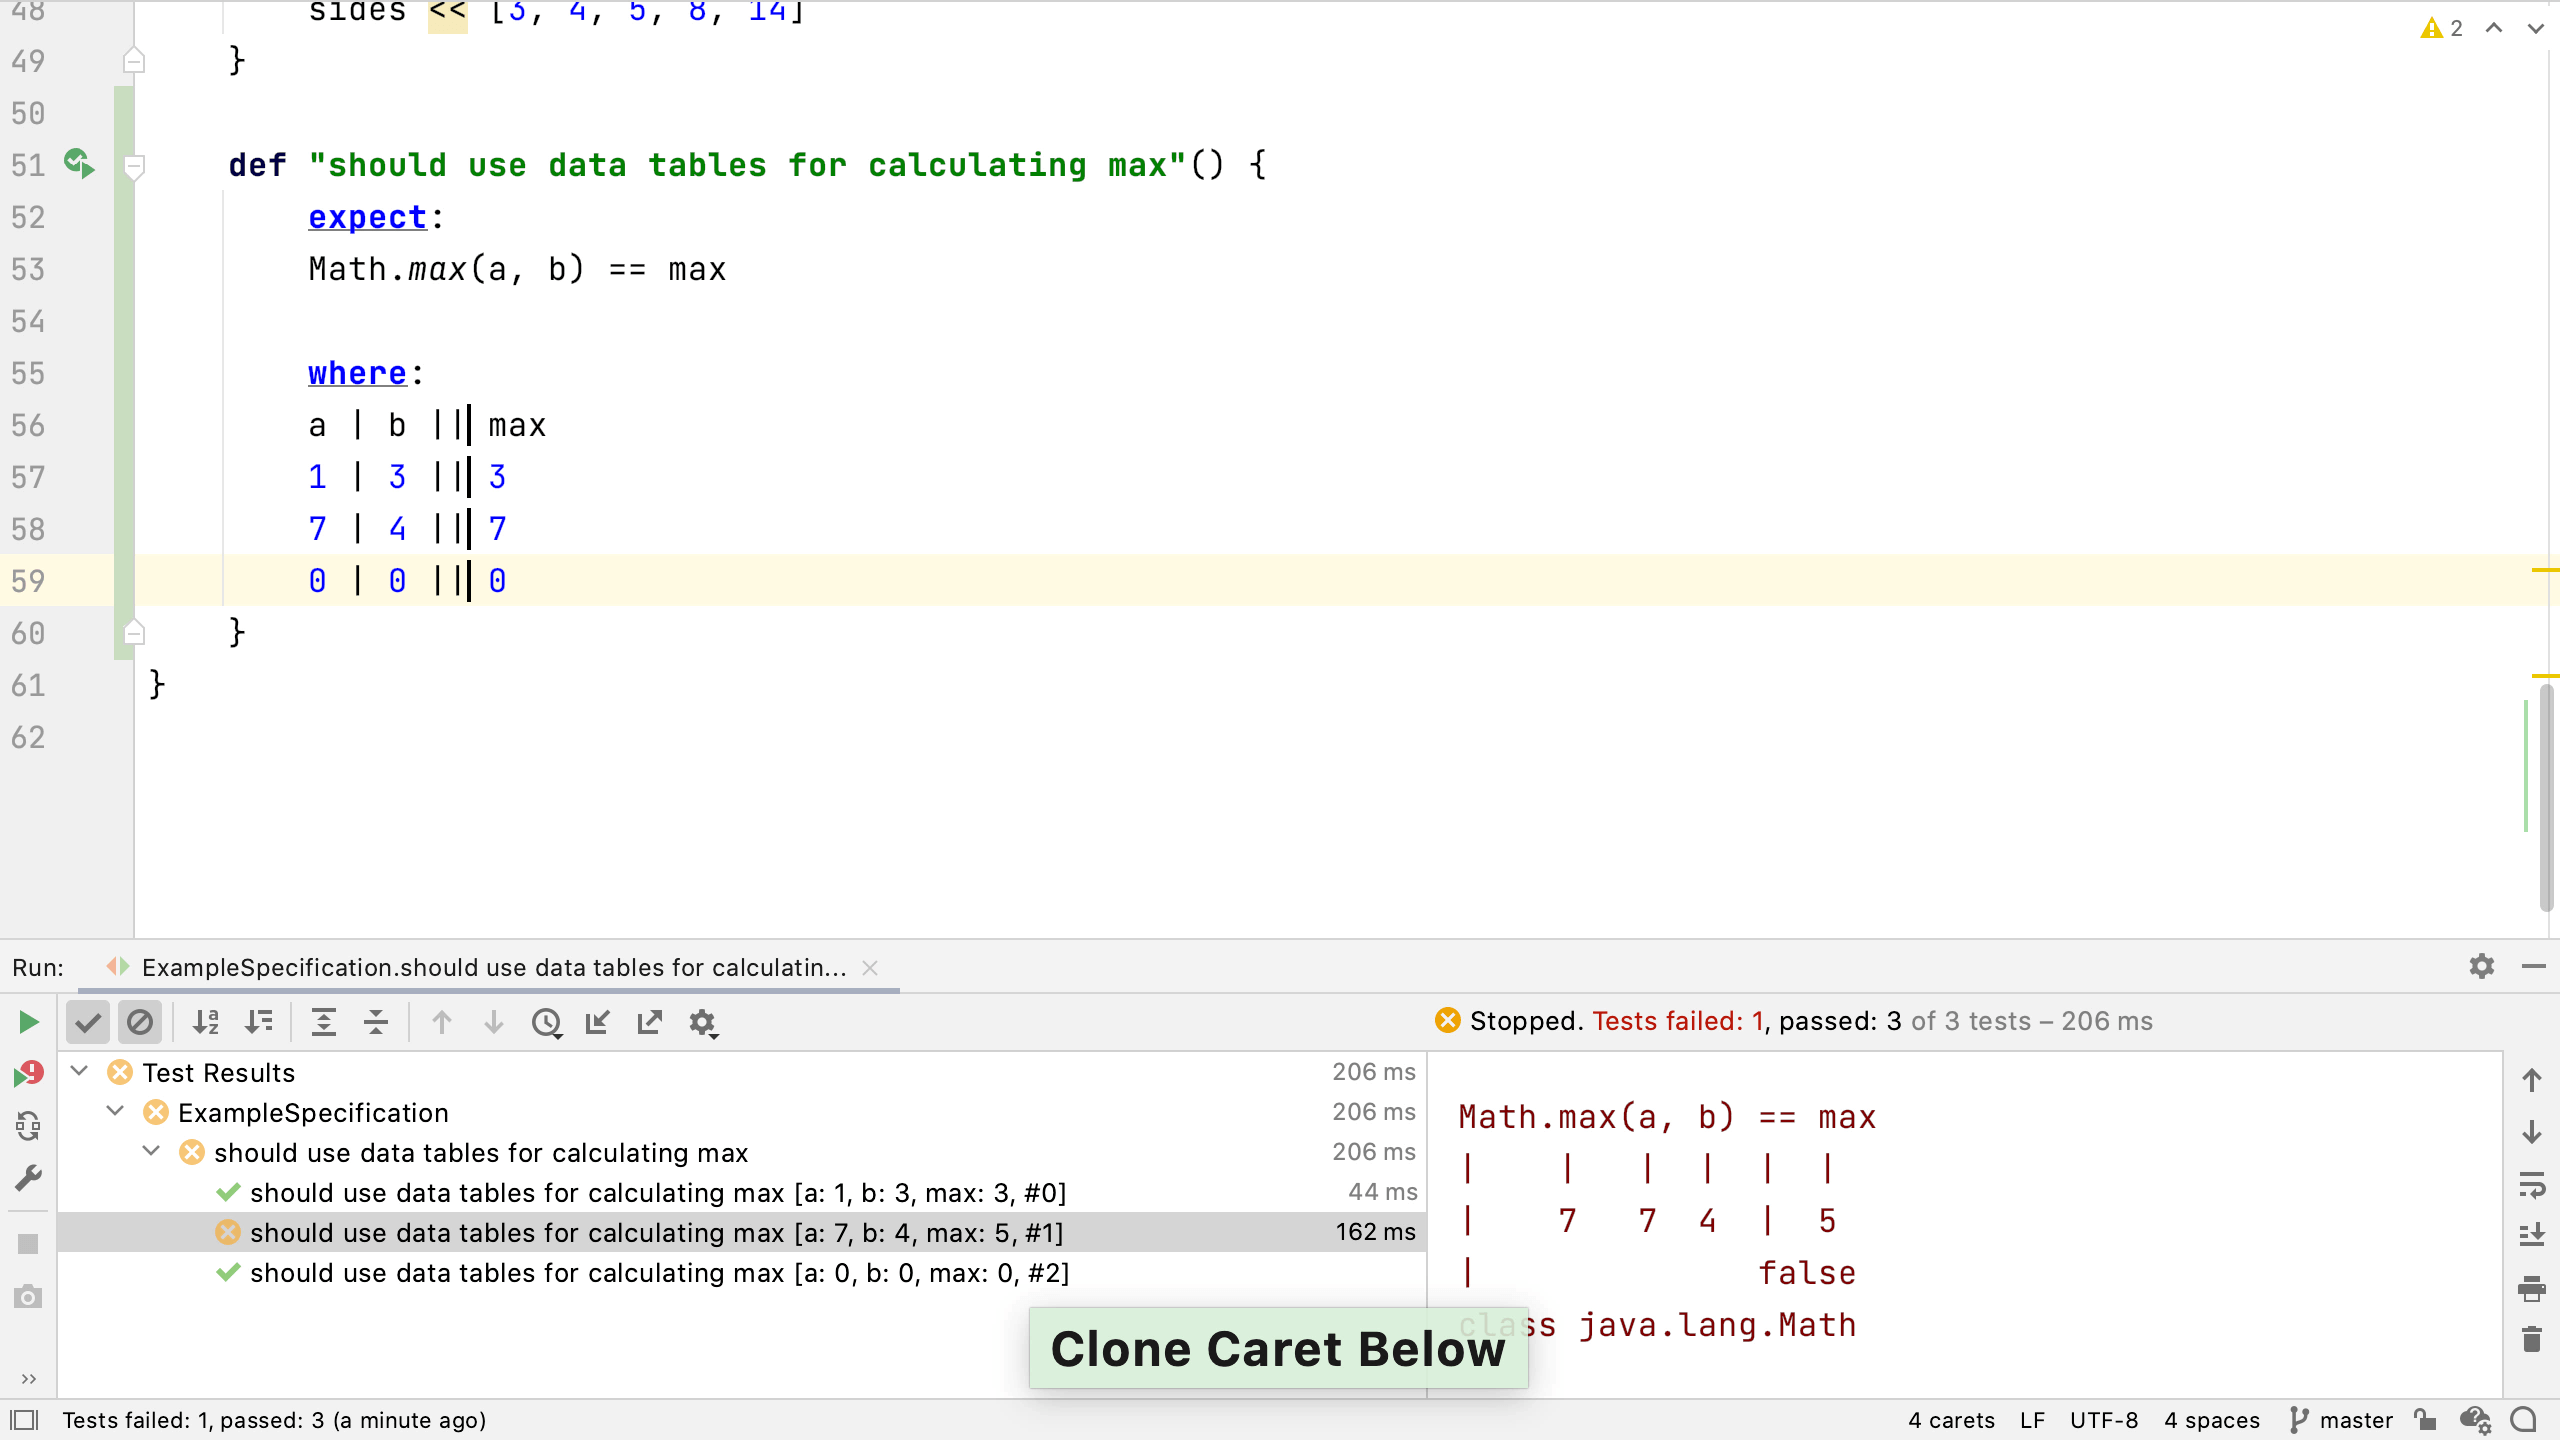The image size is (2560, 1440).
Task: Collapse 'should use data tables' test node
Action: [152, 1152]
